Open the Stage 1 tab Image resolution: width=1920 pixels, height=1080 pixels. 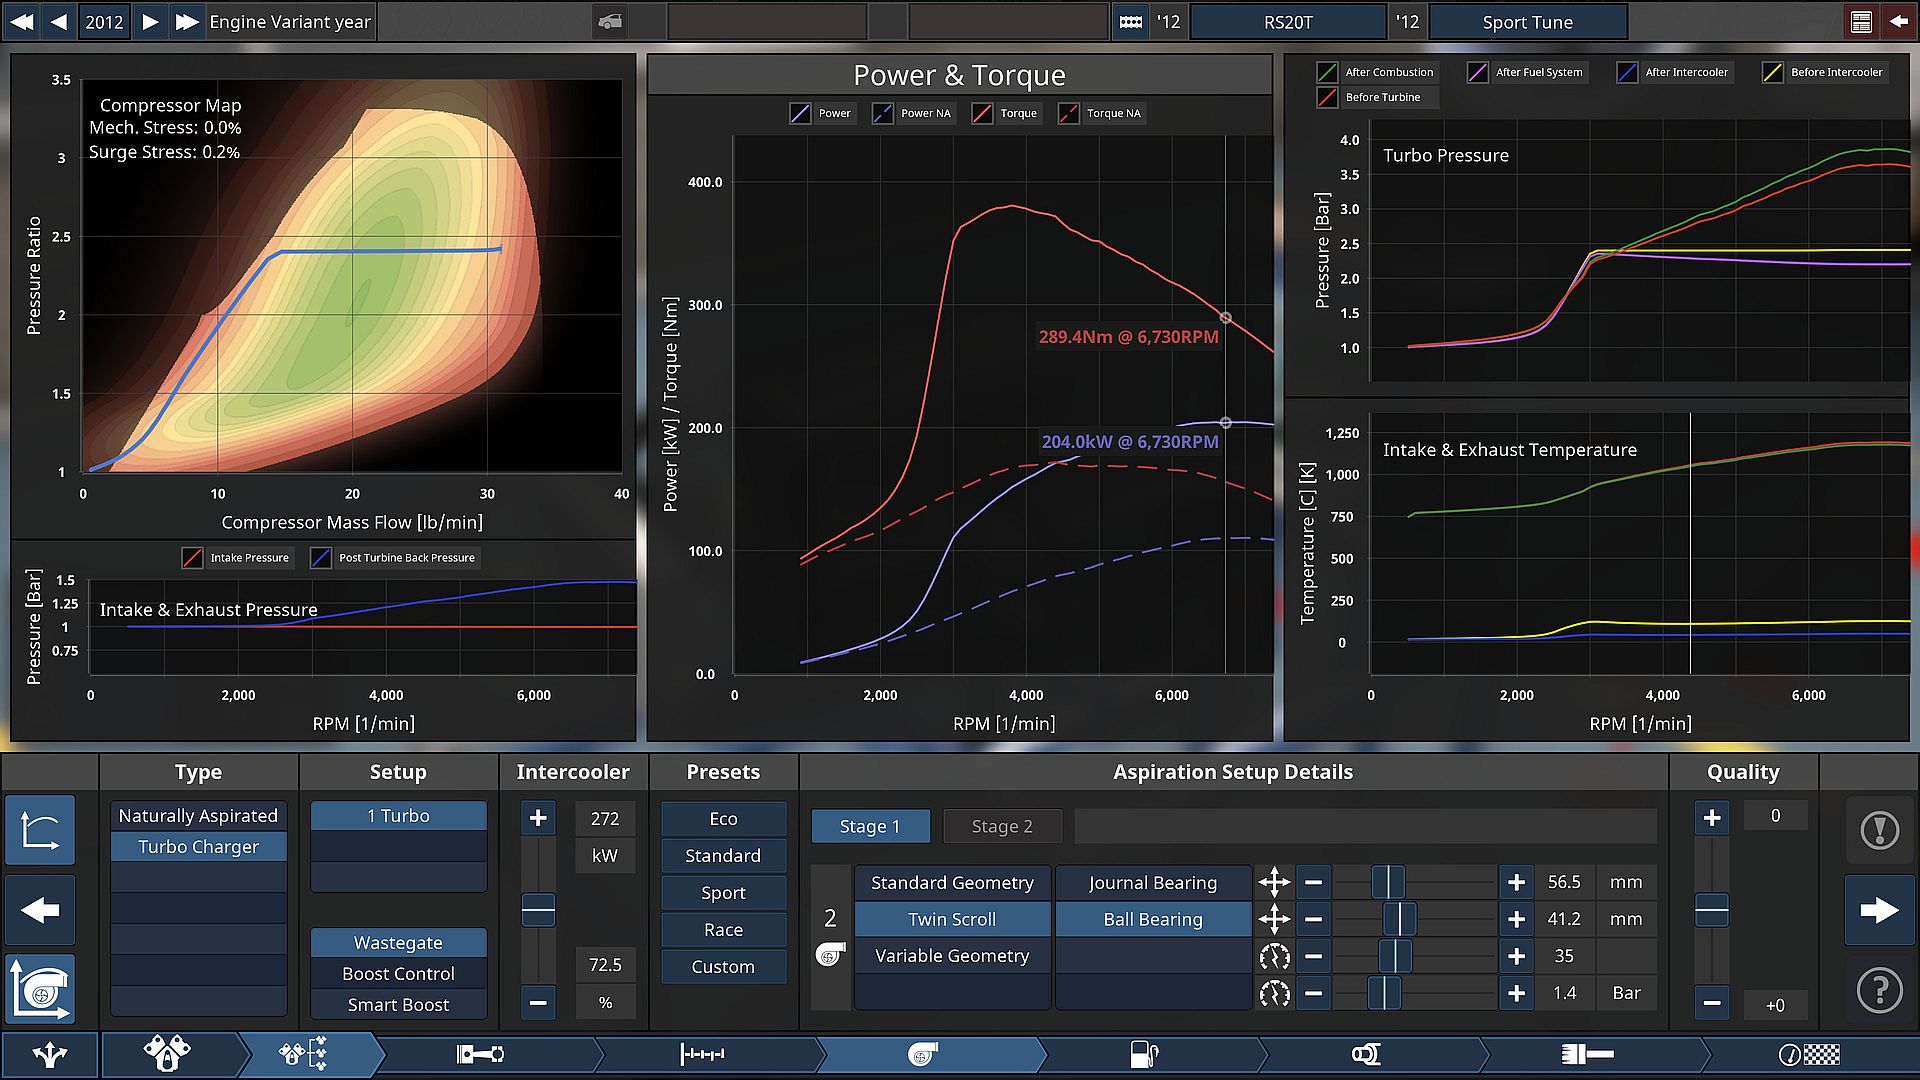869,826
